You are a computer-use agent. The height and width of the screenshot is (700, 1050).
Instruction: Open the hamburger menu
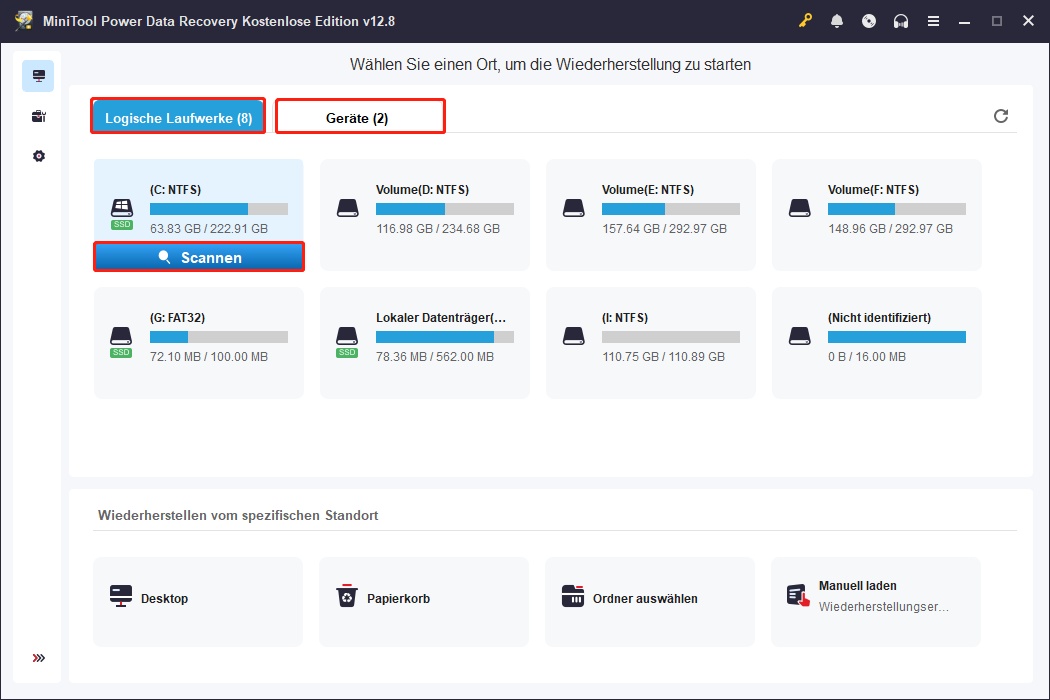(933, 21)
